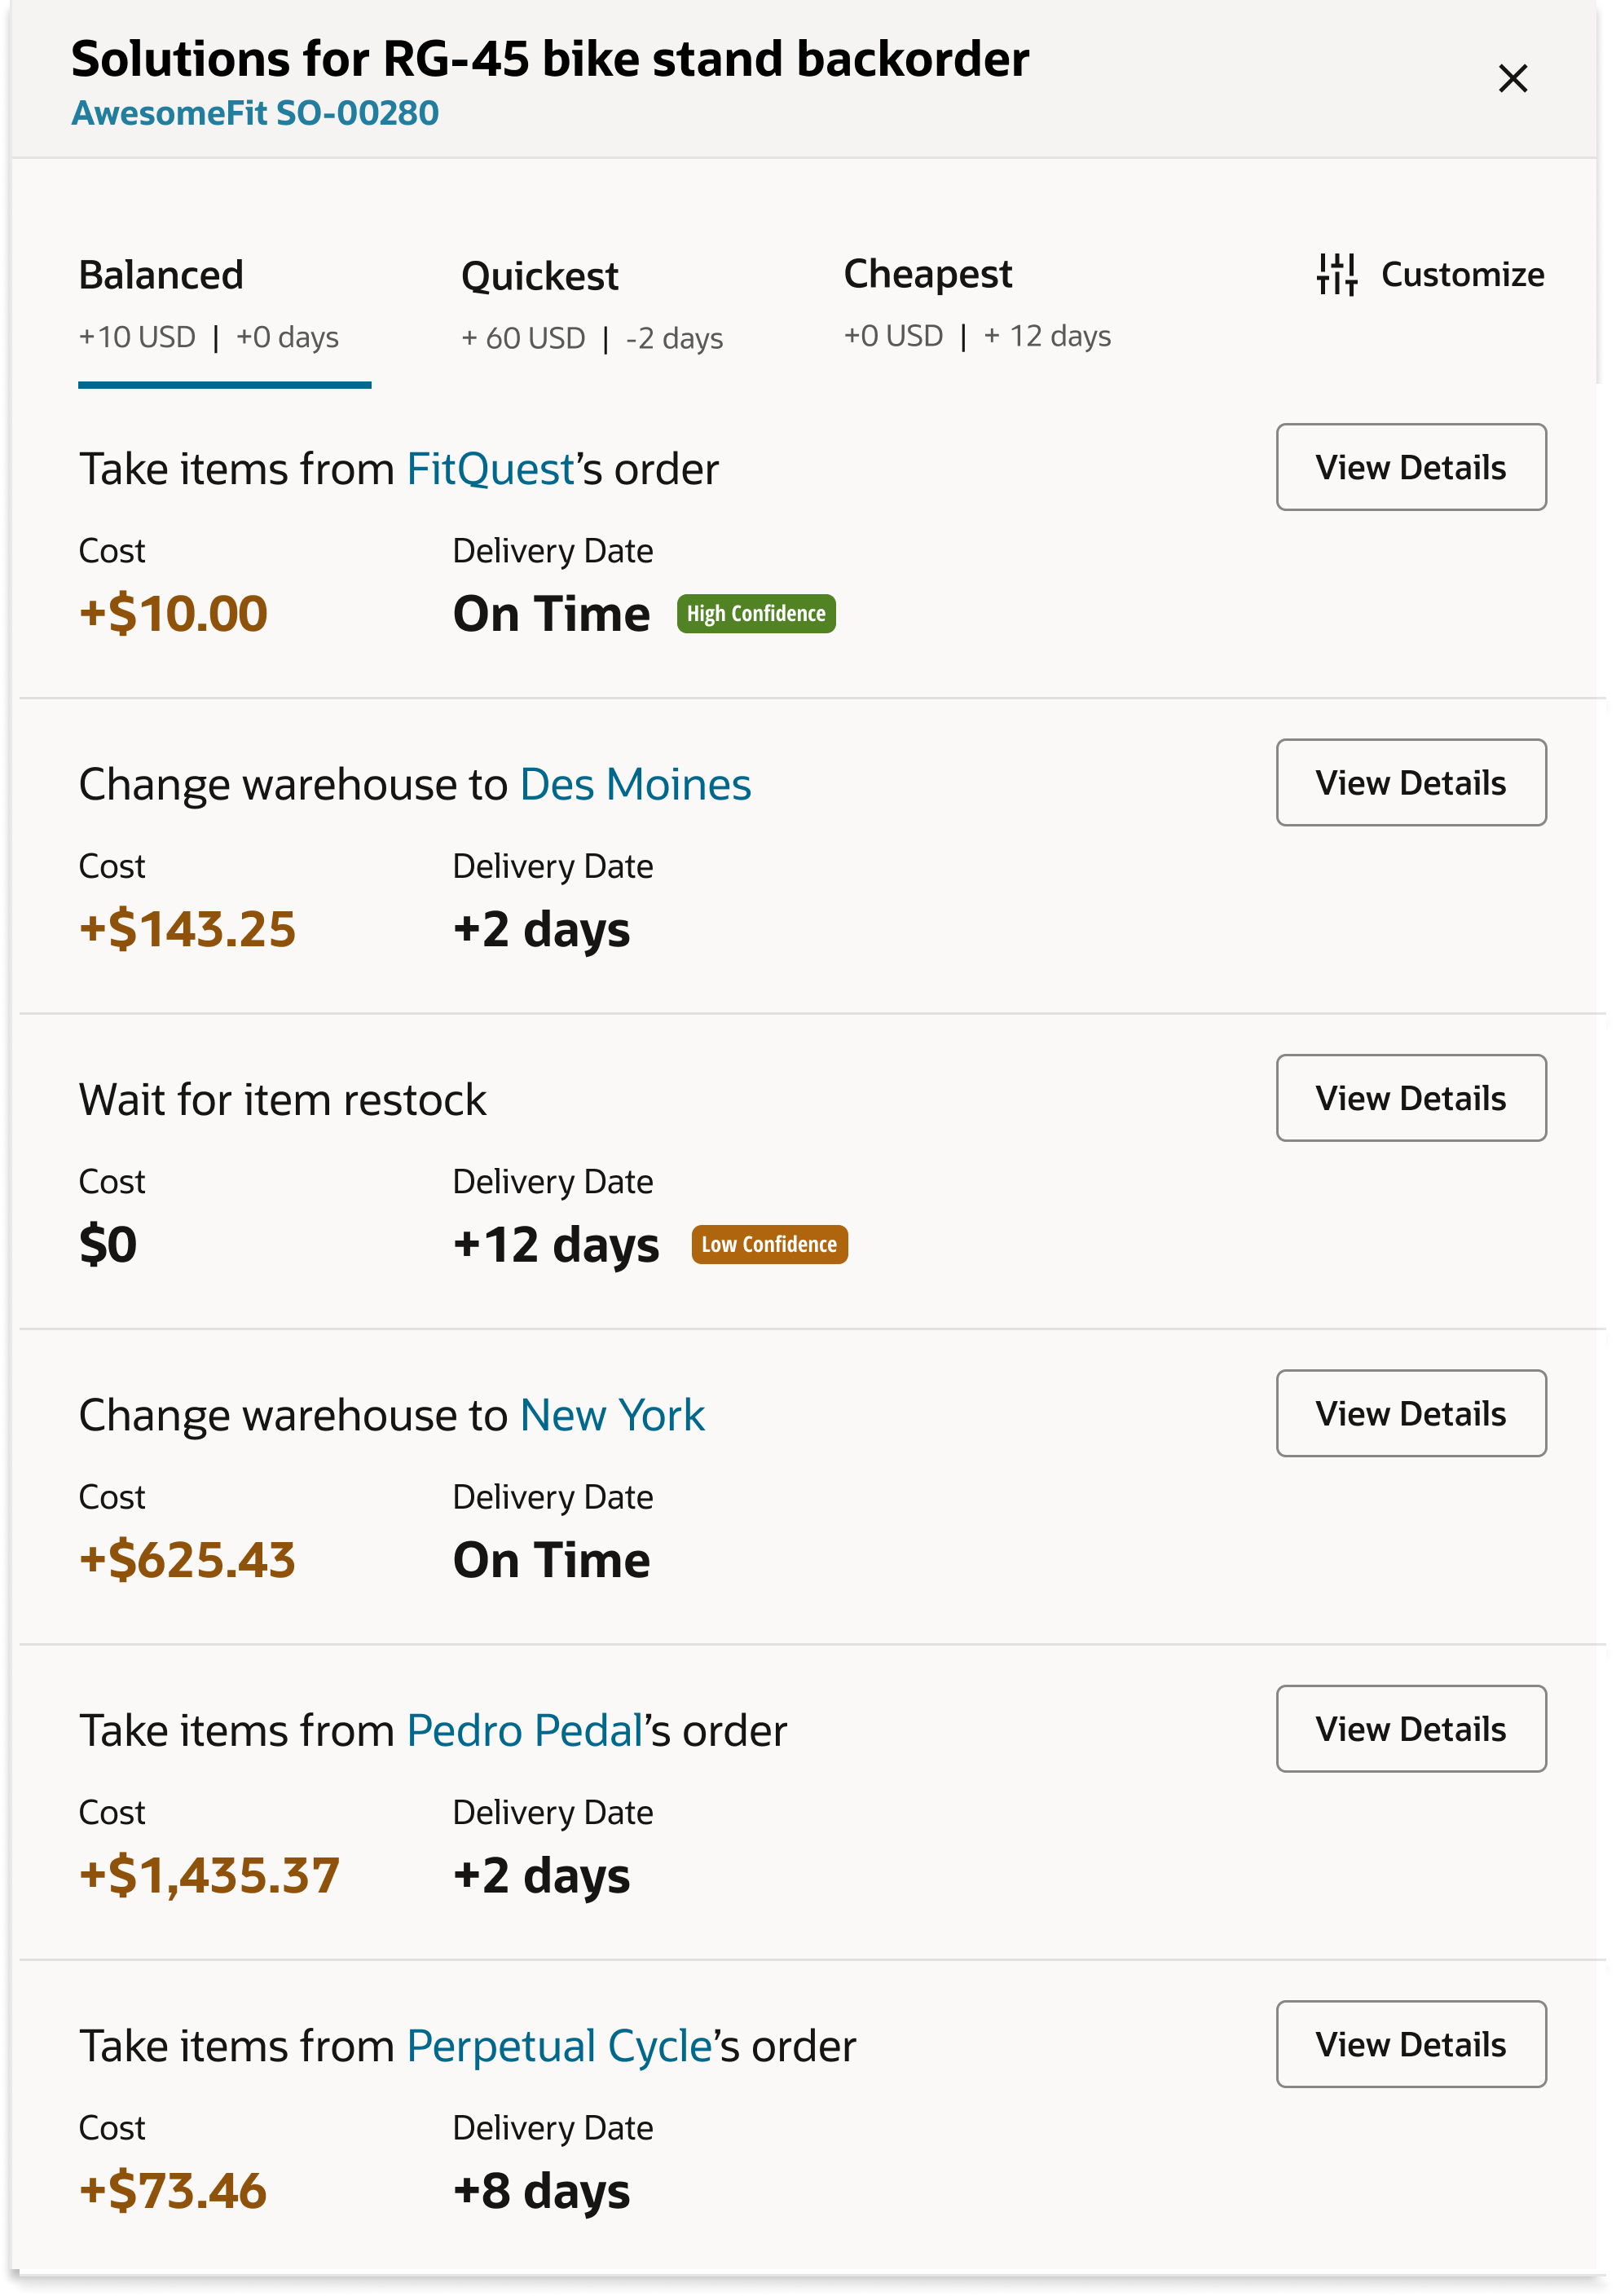
Task: Click the New York warehouse link
Action: click(x=612, y=1416)
